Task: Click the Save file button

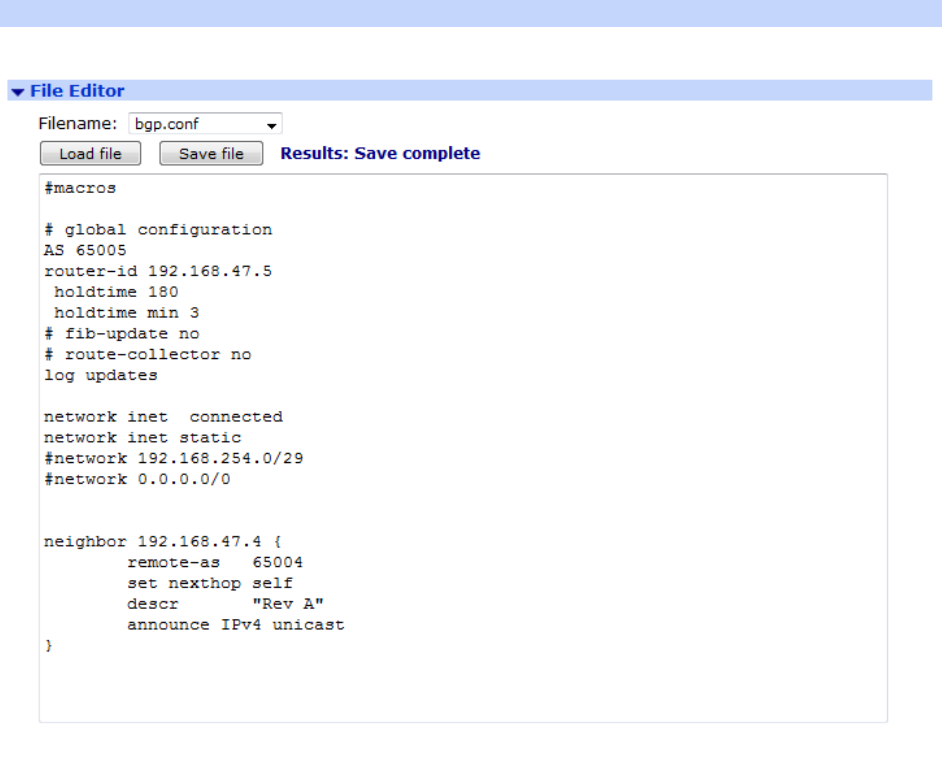Action: tap(211, 154)
